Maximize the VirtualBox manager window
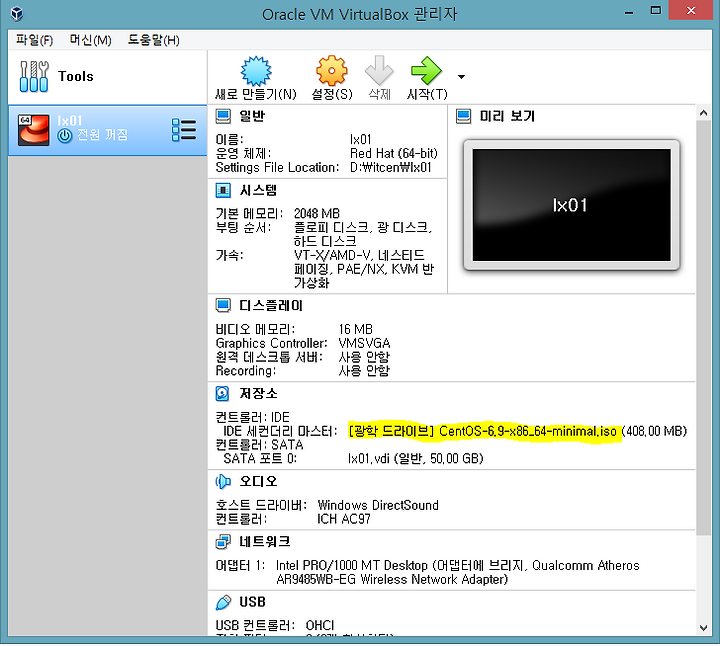 point(656,11)
